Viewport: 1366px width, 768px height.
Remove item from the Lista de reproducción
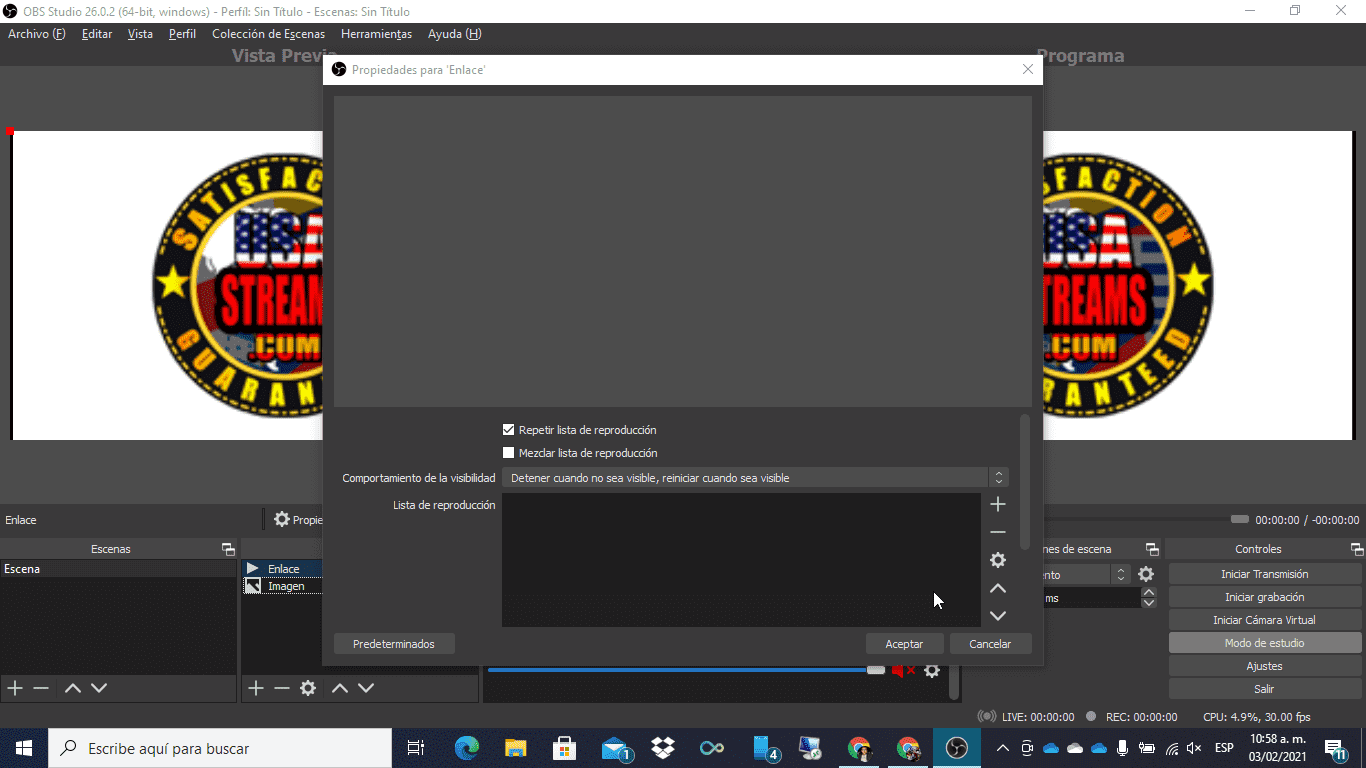tap(997, 532)
